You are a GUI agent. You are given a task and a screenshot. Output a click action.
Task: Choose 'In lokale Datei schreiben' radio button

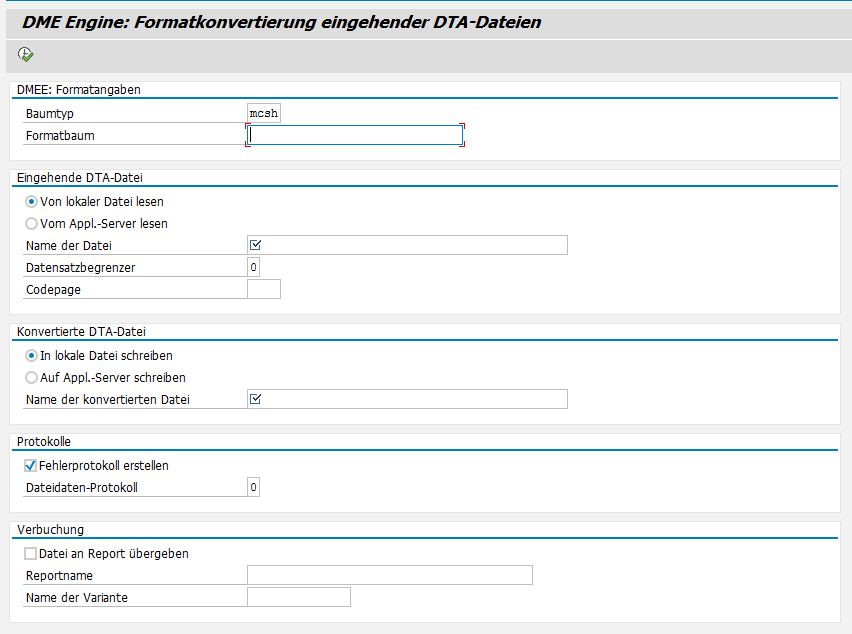32,356
